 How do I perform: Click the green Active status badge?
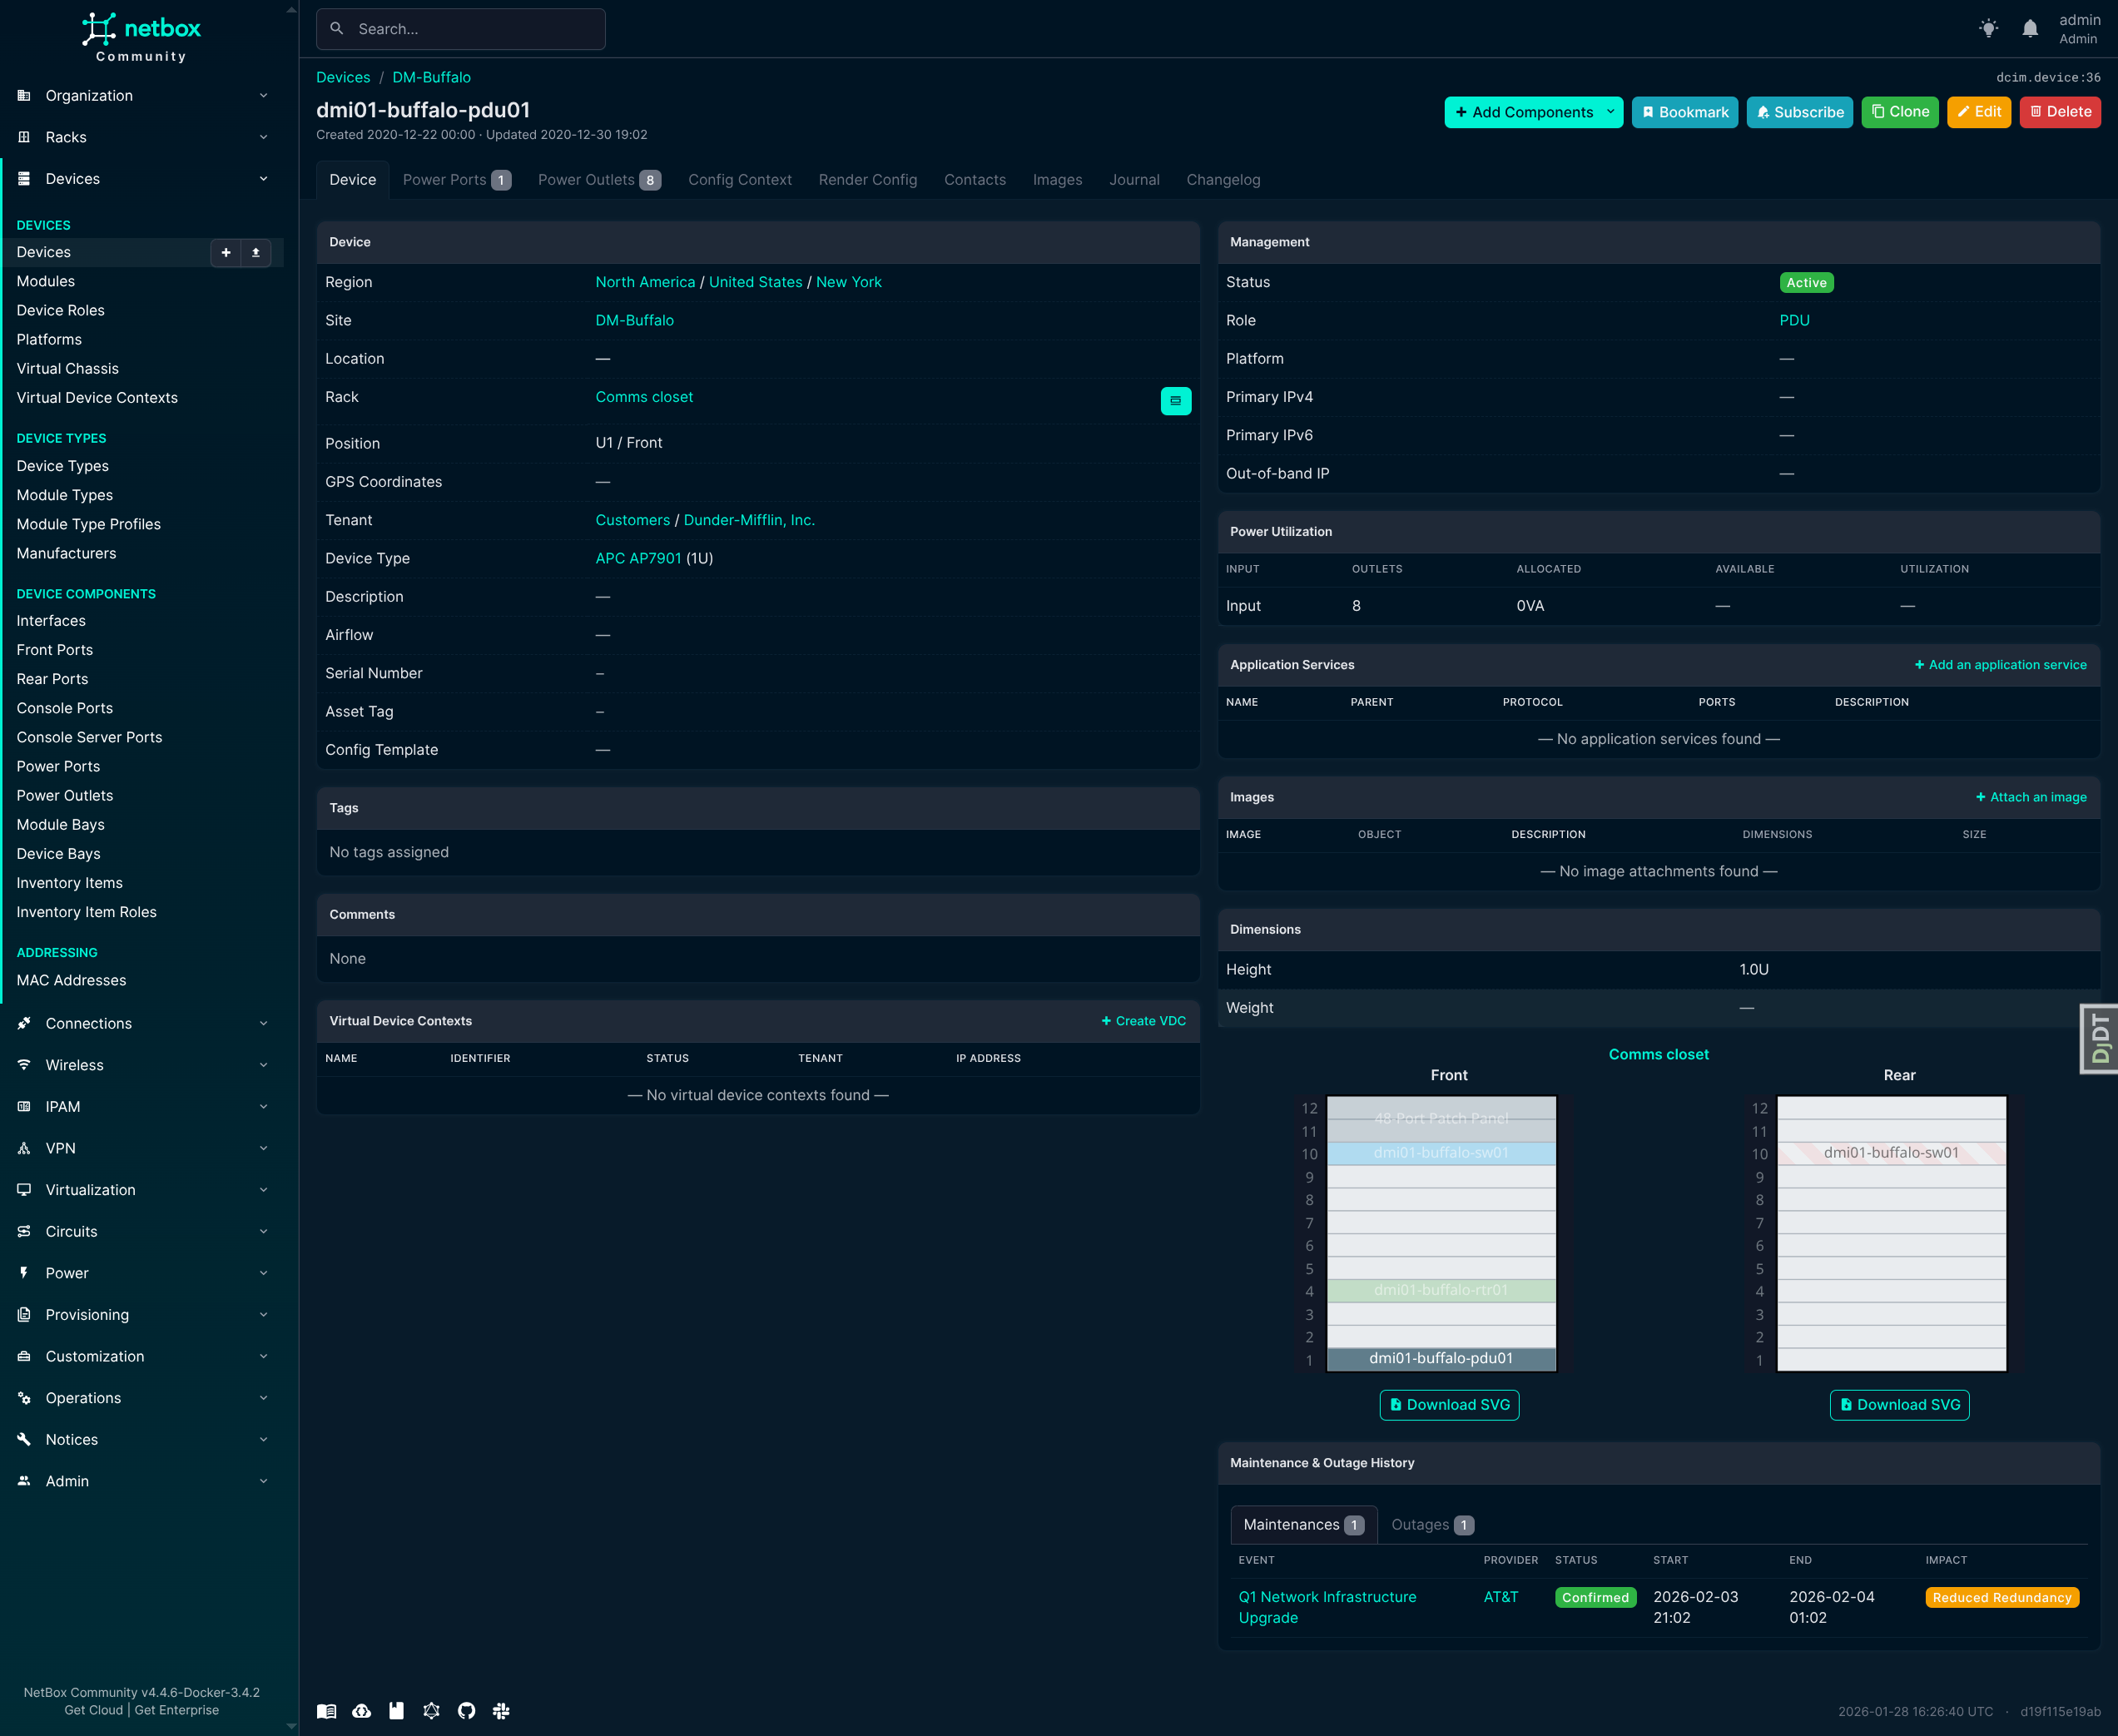pyautogui.click(x=1806, y=282)
